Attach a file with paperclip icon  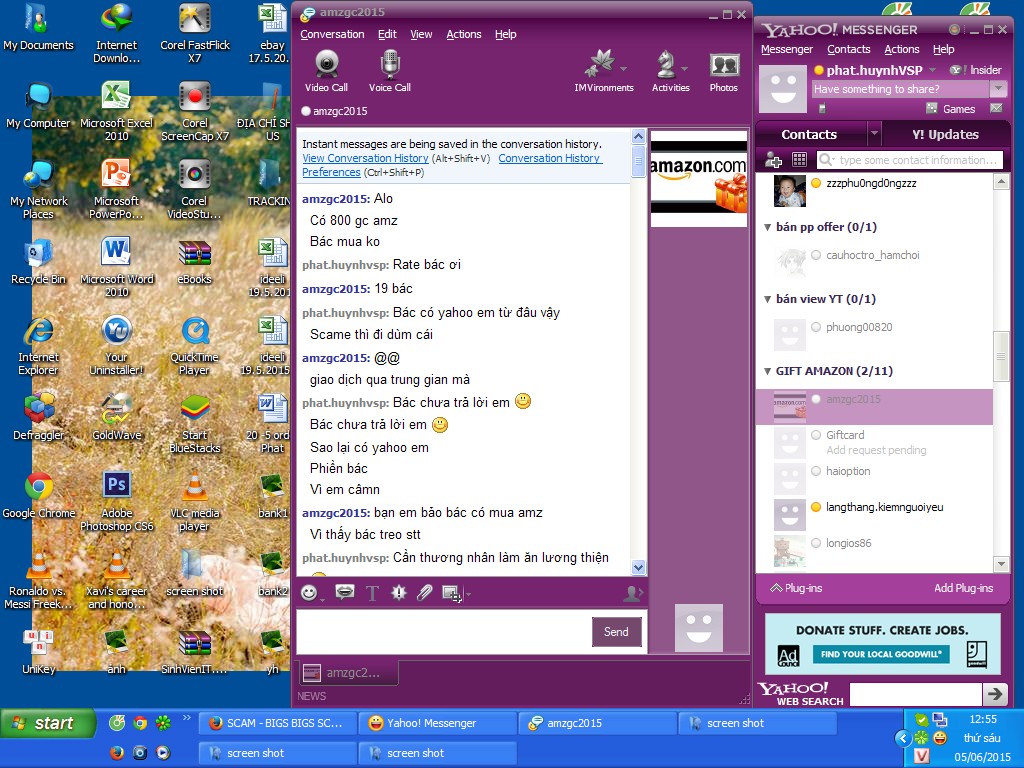coord(424,592)
